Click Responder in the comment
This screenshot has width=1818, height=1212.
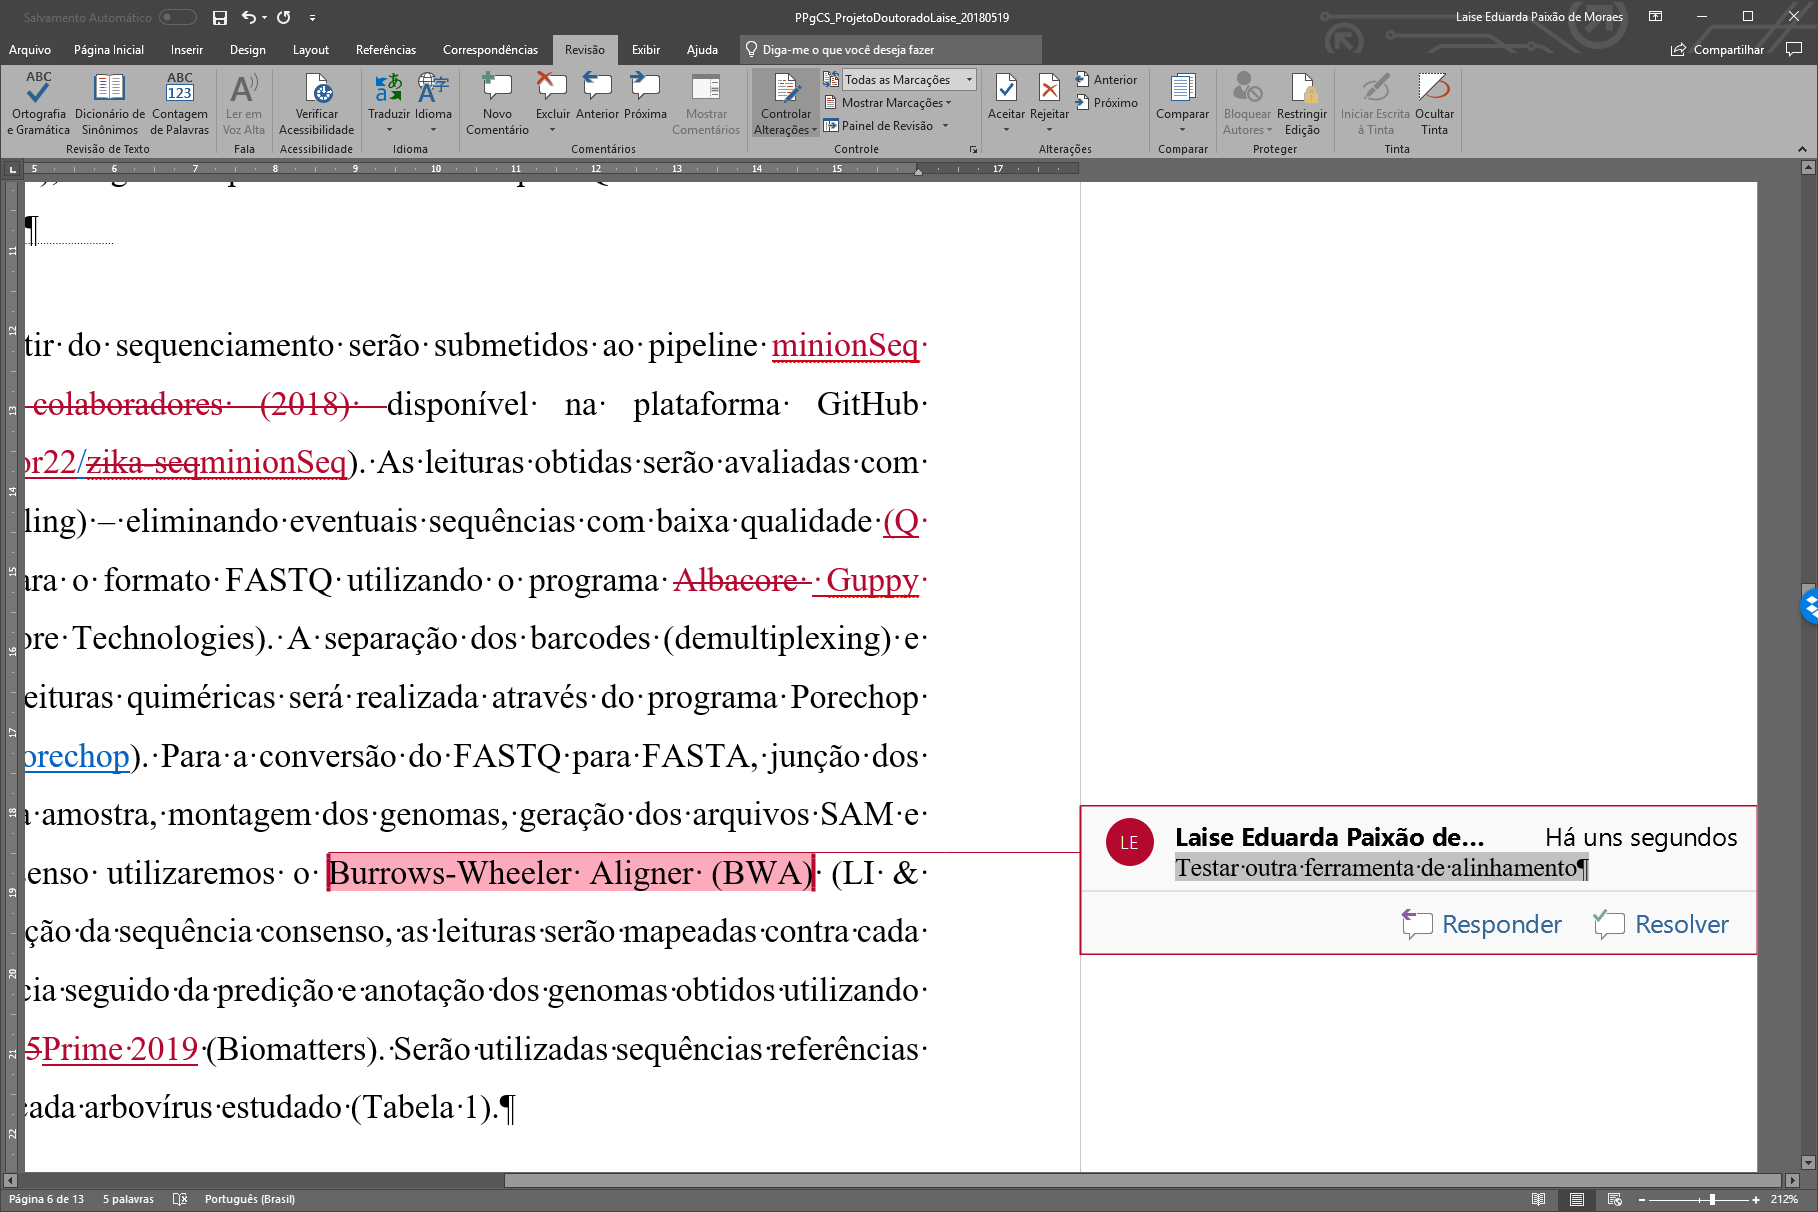[x=1482, y=924]
